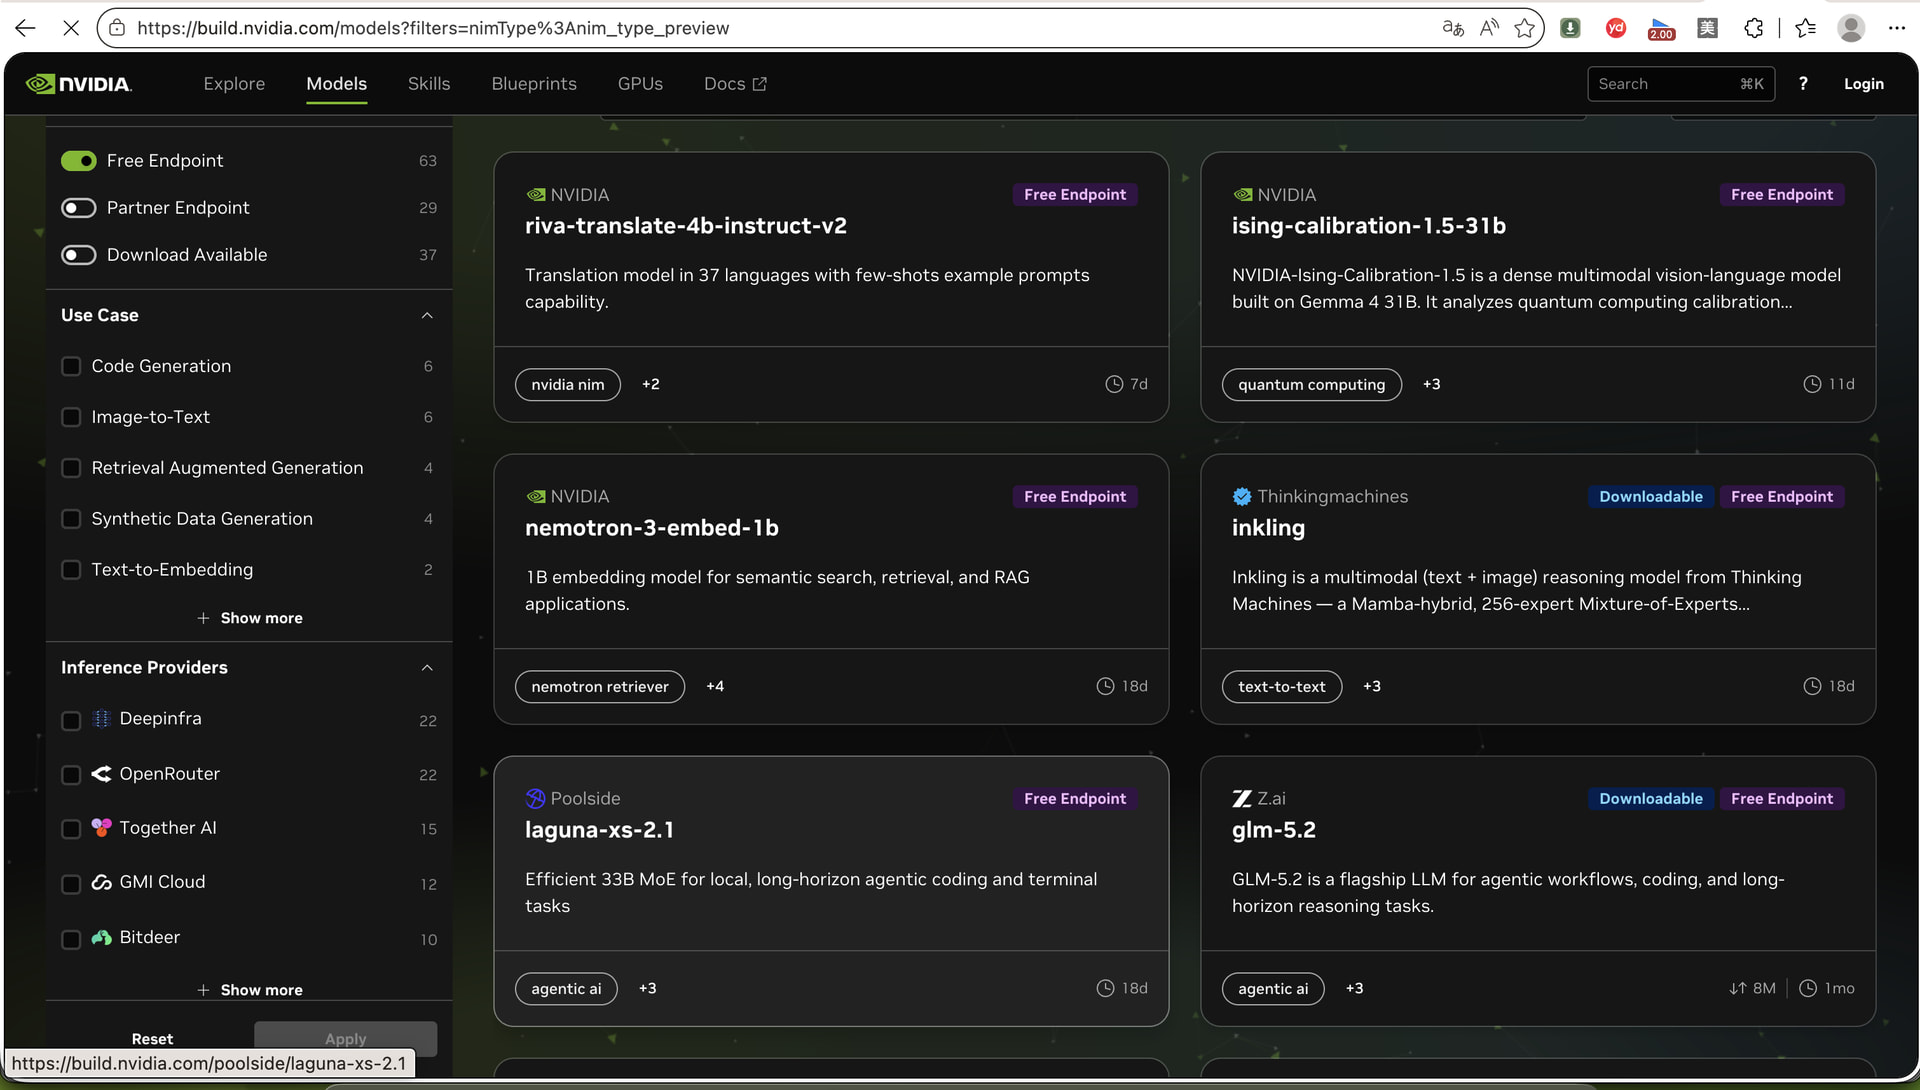The height and width of the screenshot is (1090, 1920).
Task: Click the OpenRouter provider logo
Action: [x=101, y=774]
